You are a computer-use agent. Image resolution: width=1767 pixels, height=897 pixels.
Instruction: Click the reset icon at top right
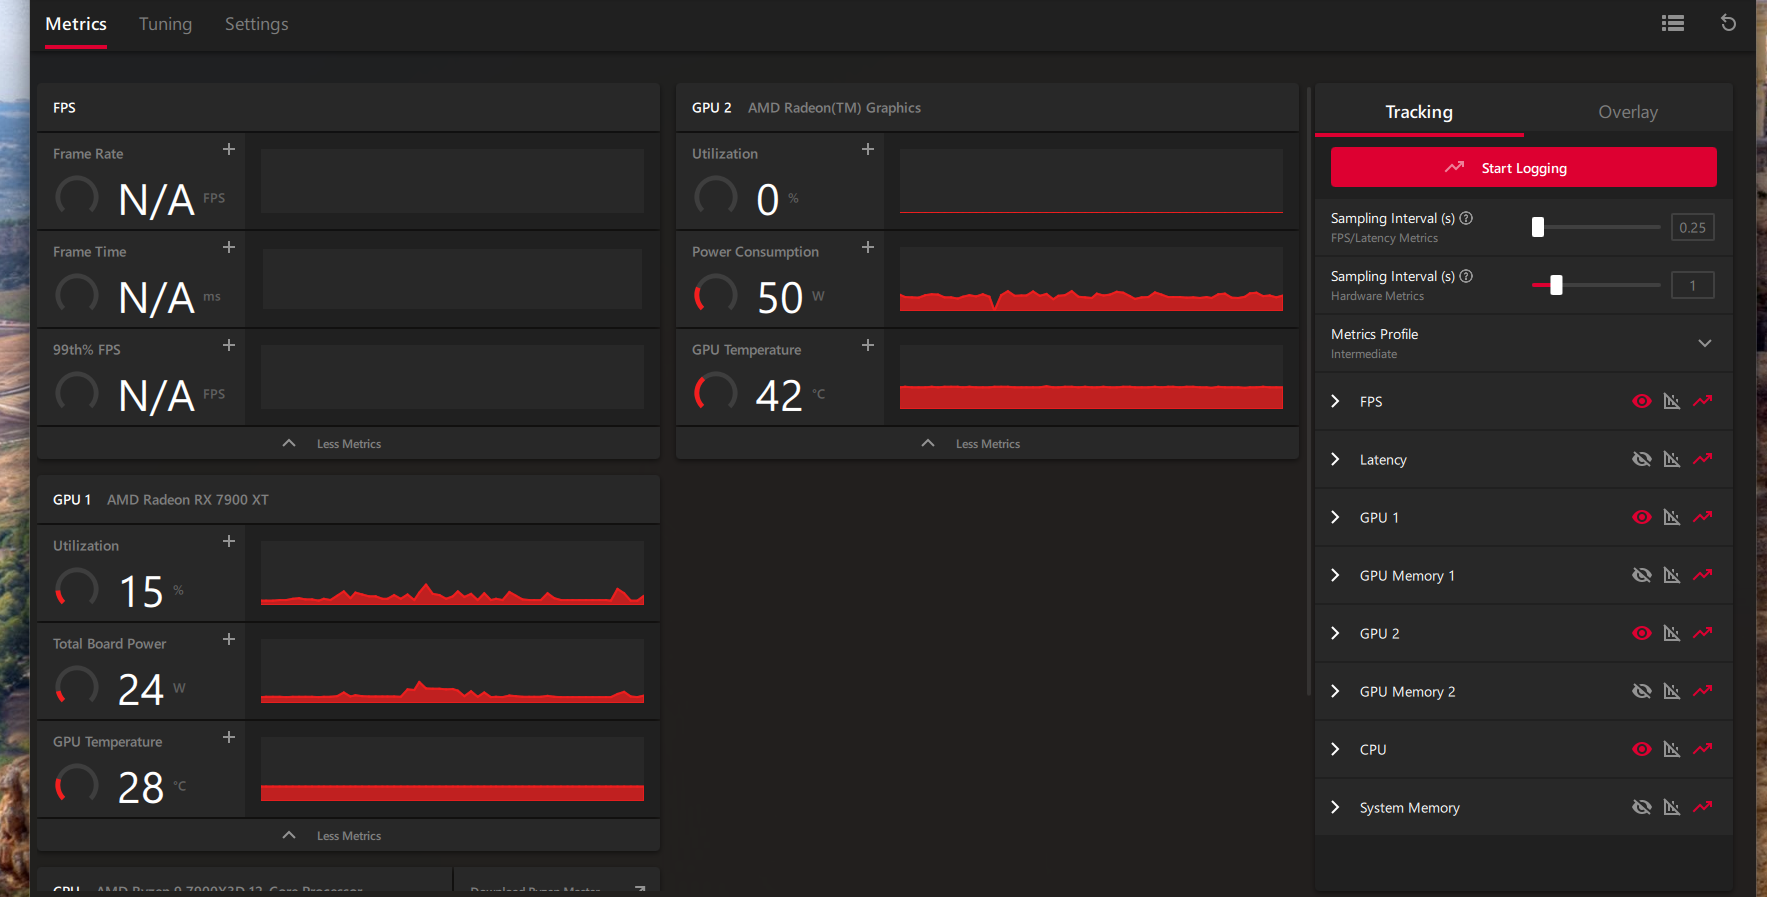click(x=1728, y=23)
